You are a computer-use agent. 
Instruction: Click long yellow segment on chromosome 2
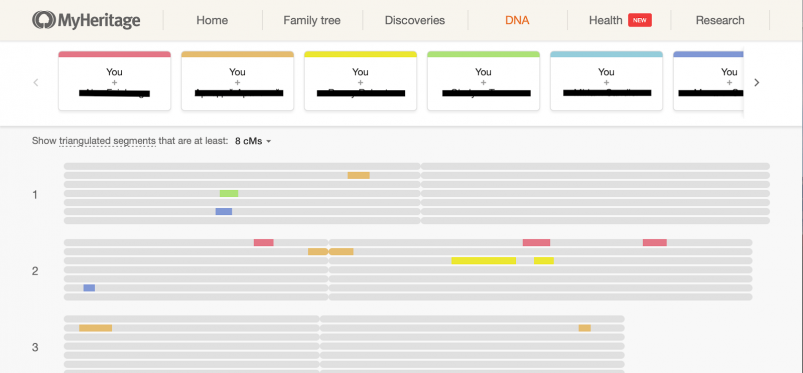[483, 260]
